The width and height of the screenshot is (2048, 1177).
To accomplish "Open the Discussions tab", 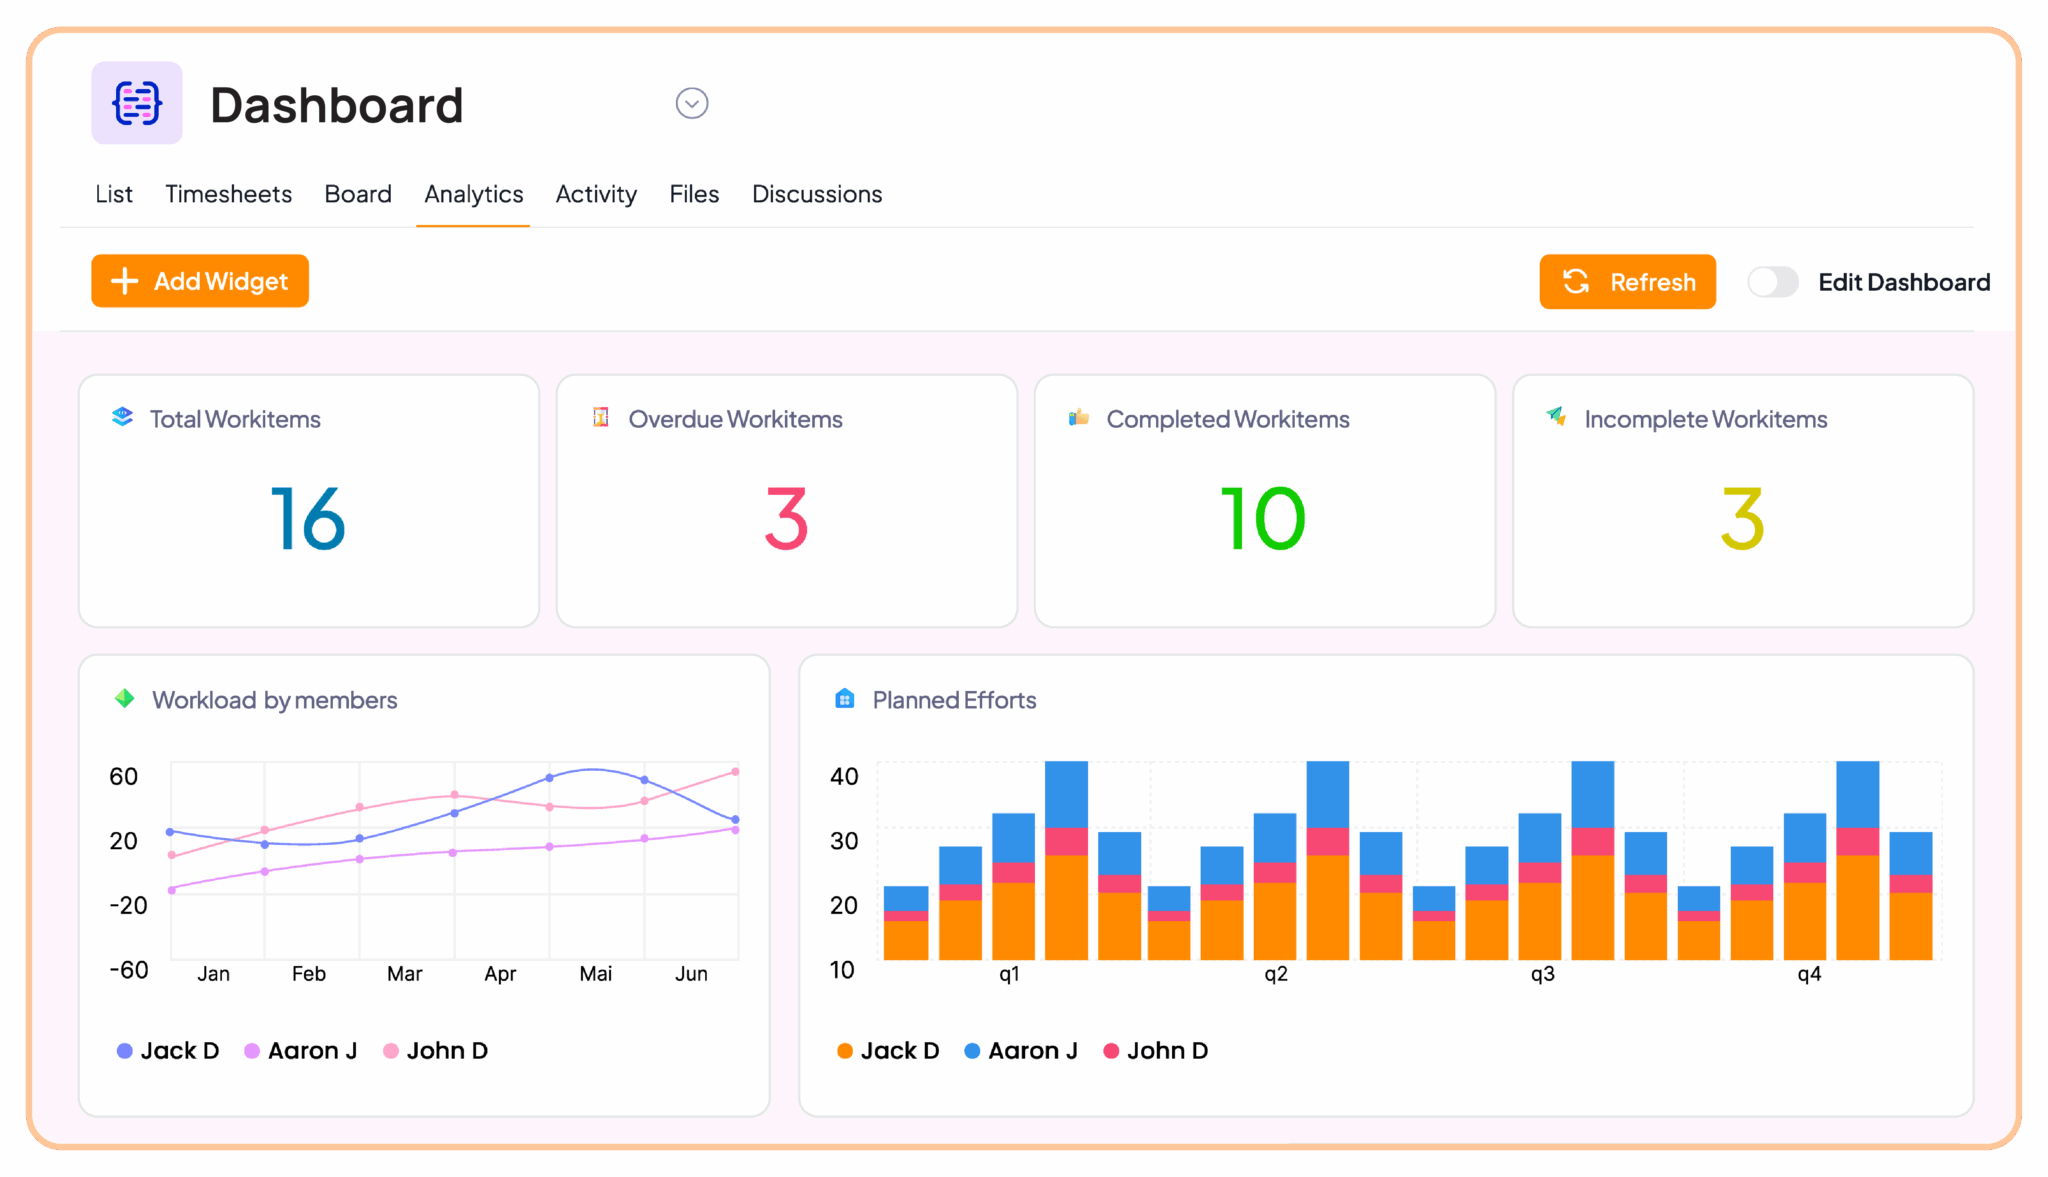I will click(816, 194).
